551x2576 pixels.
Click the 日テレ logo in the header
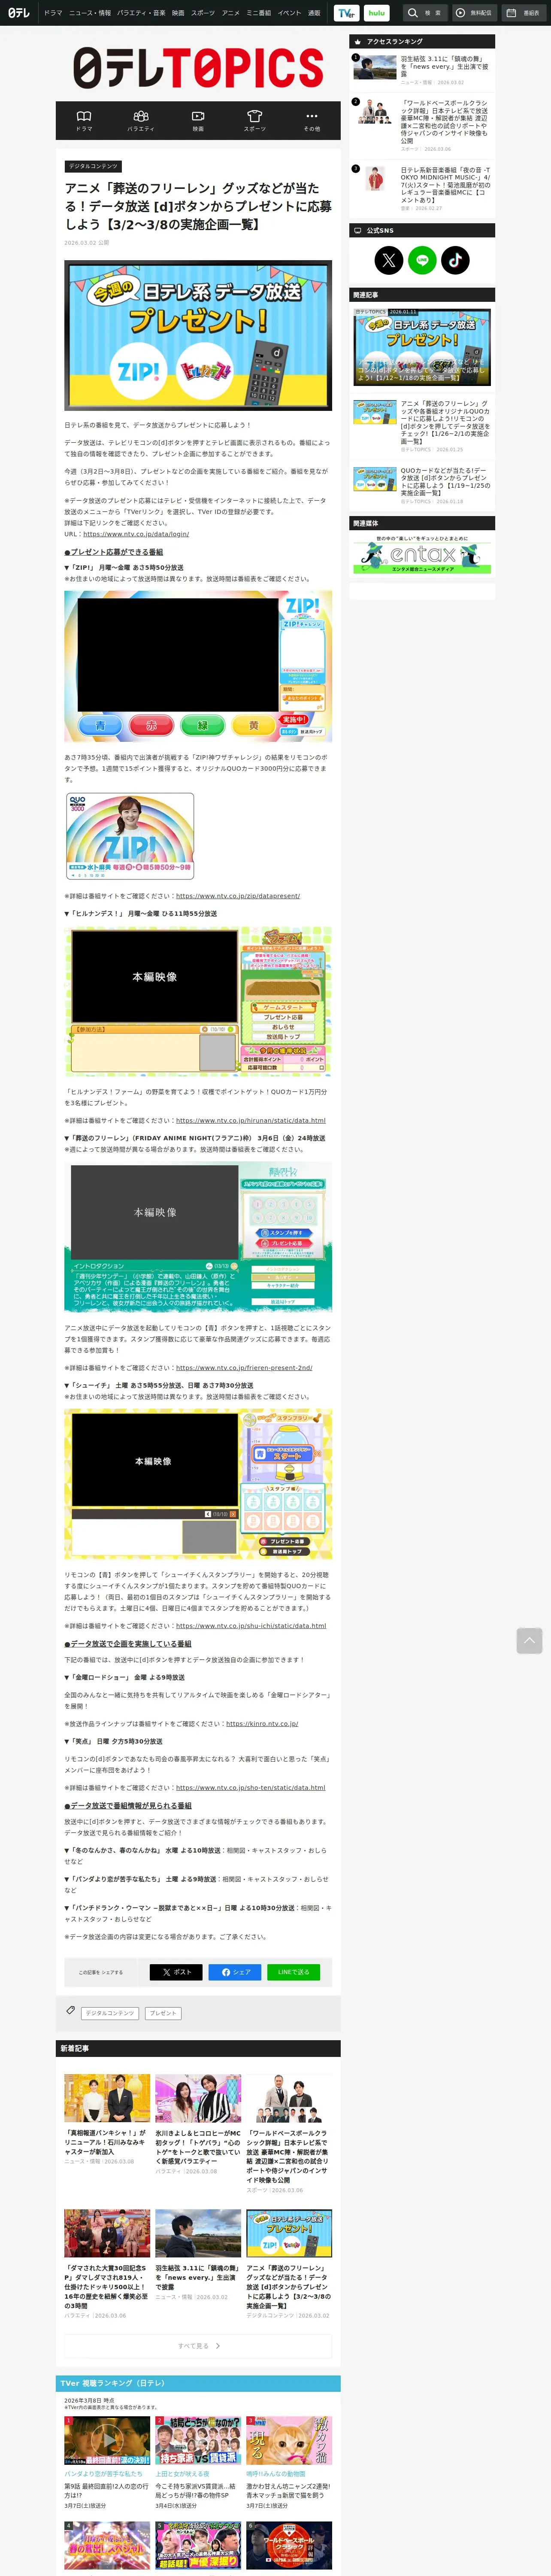(x=19, y=13)
